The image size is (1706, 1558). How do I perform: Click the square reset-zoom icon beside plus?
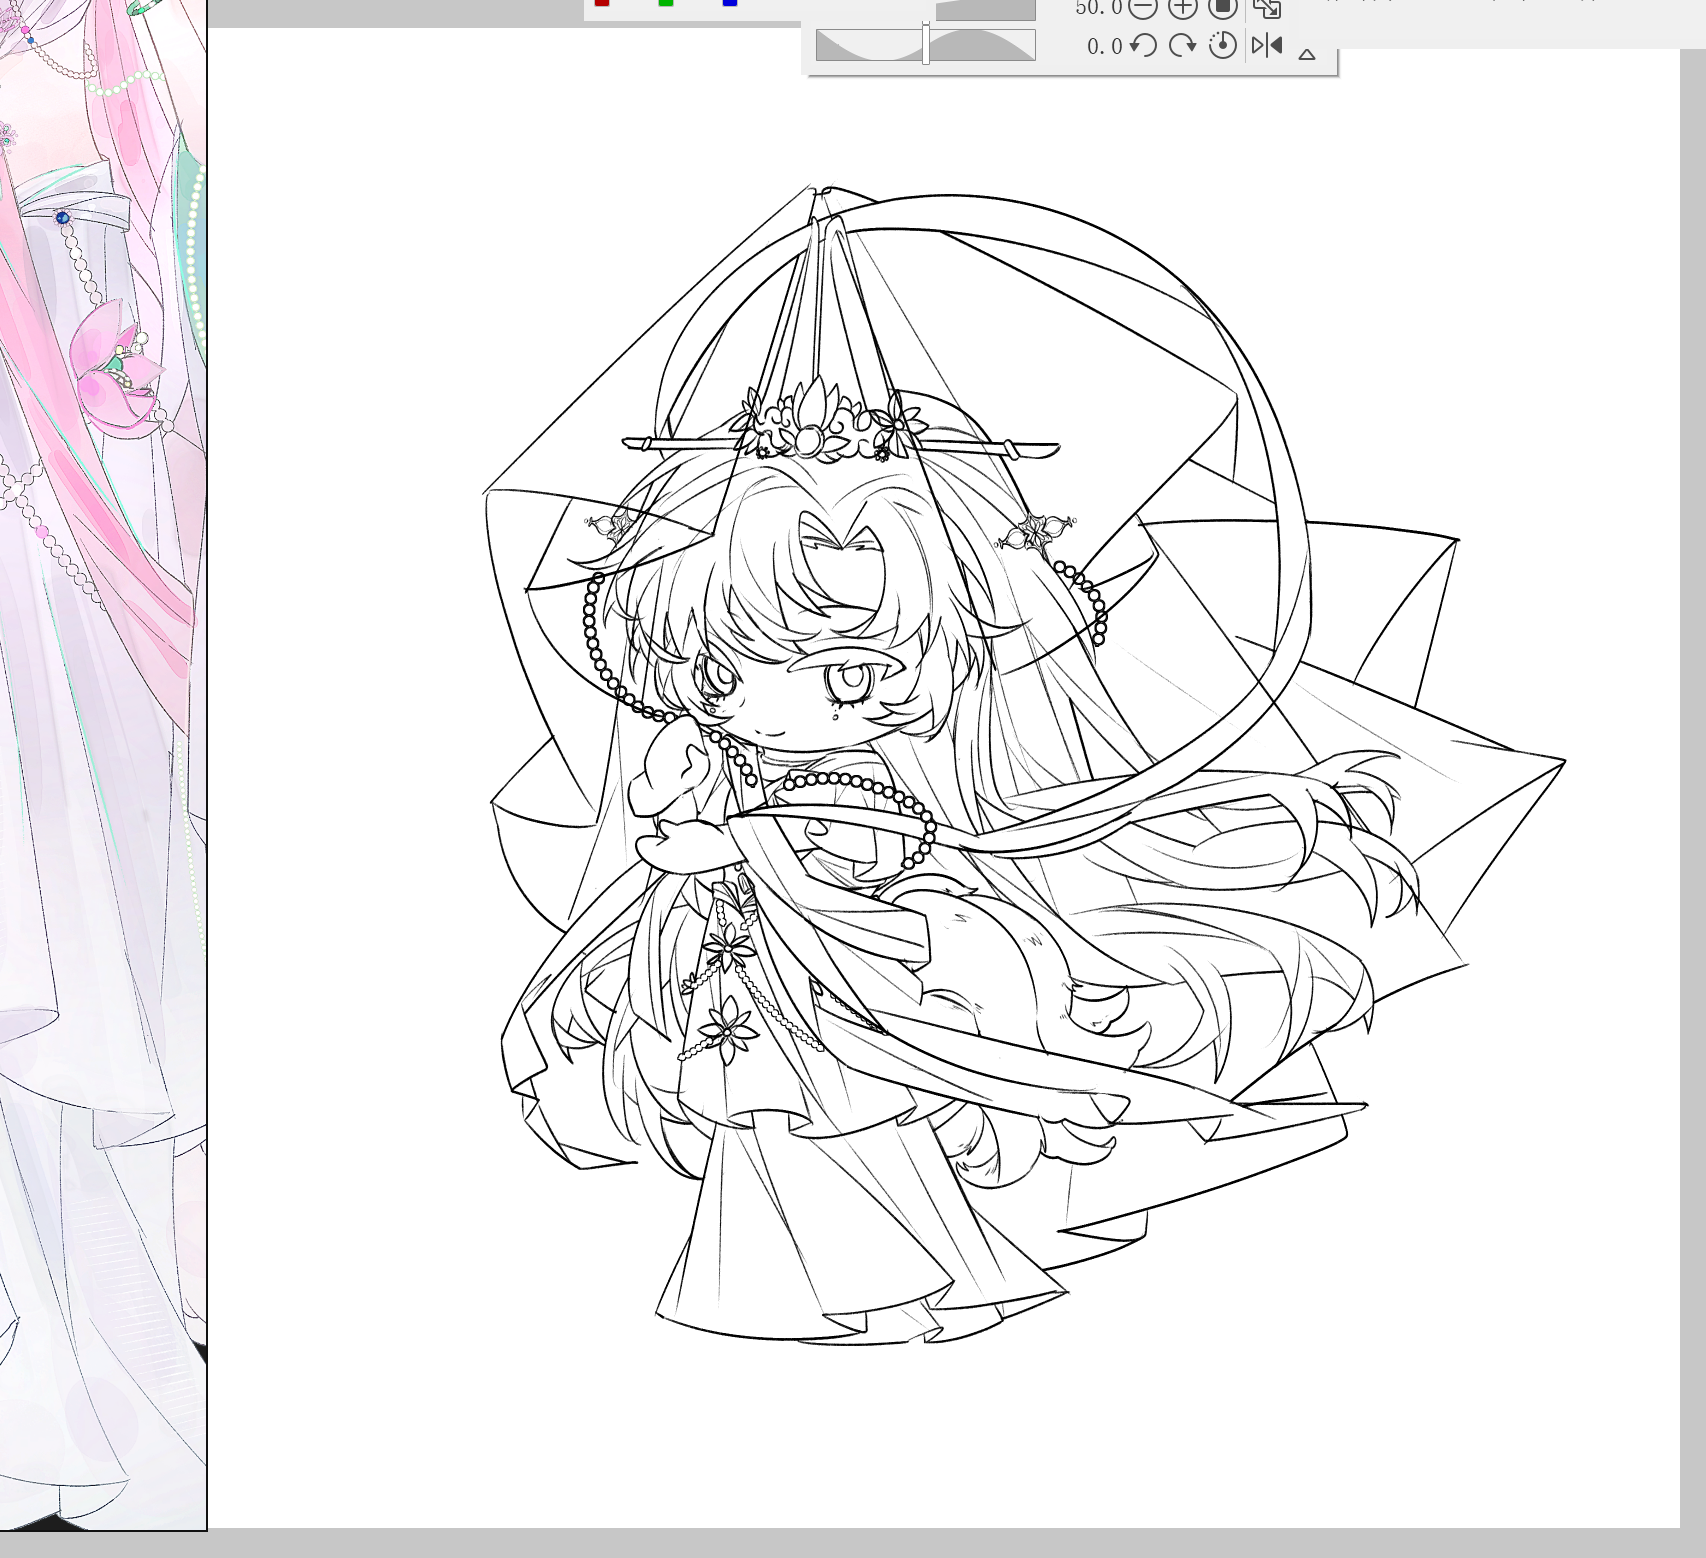(x=1222, y=8)
